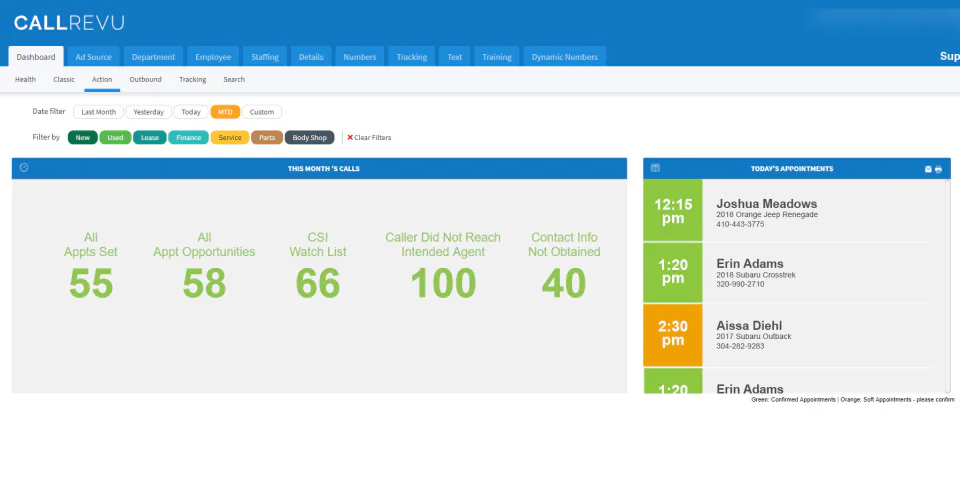Select the Last Month date filter
This screenshot has width=960, height=486.
point(99,112)
